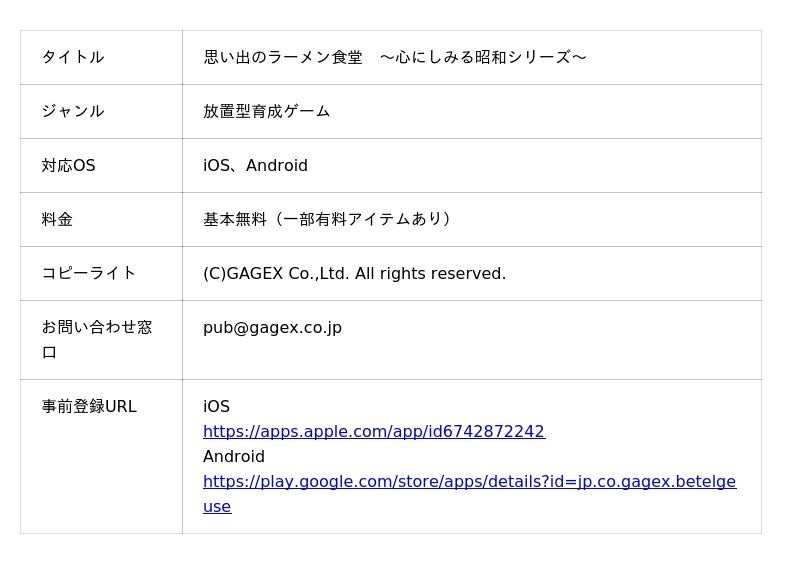Click the pub@gagex.co.jp email address
Image resolution: width=800 pixels, height=564 pixels.
click(272, 328)
